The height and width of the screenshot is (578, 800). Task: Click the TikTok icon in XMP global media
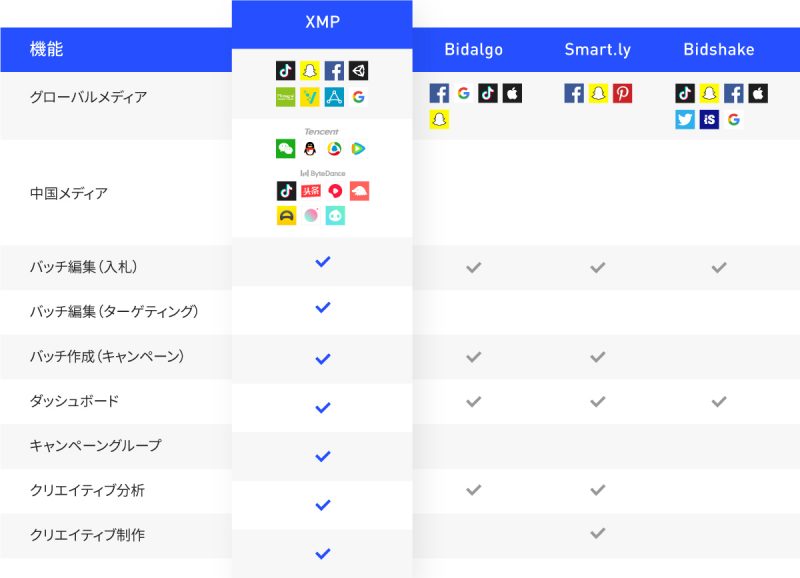286,70
